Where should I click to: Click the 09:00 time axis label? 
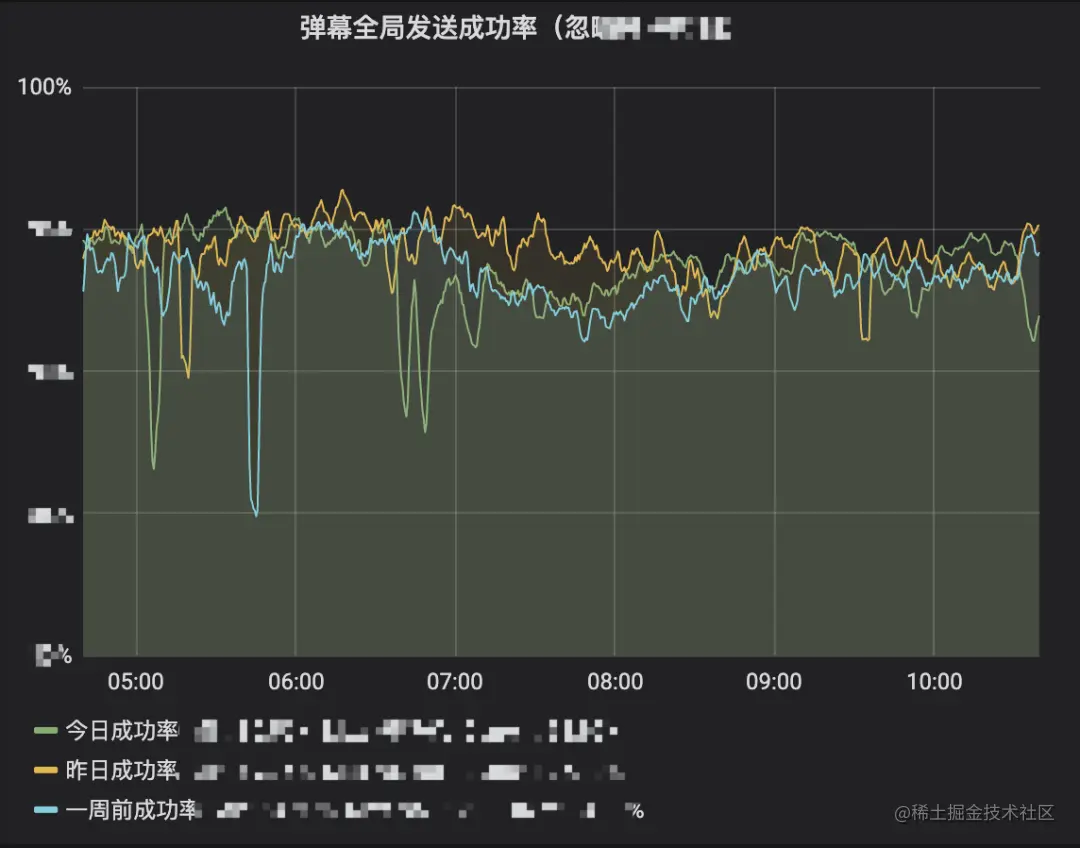coord(773,681)
